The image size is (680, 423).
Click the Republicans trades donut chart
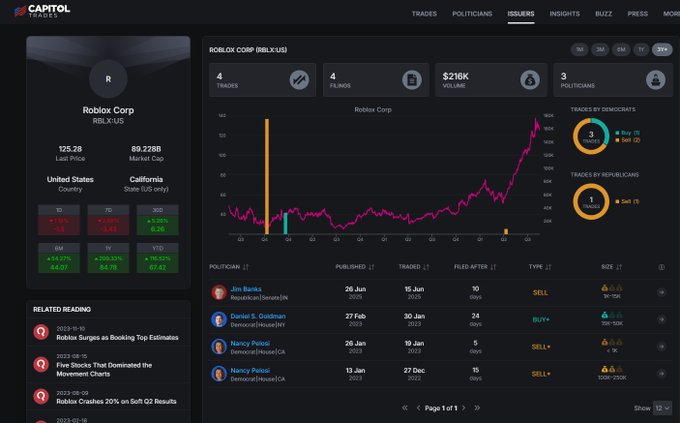tap(591, 202)
